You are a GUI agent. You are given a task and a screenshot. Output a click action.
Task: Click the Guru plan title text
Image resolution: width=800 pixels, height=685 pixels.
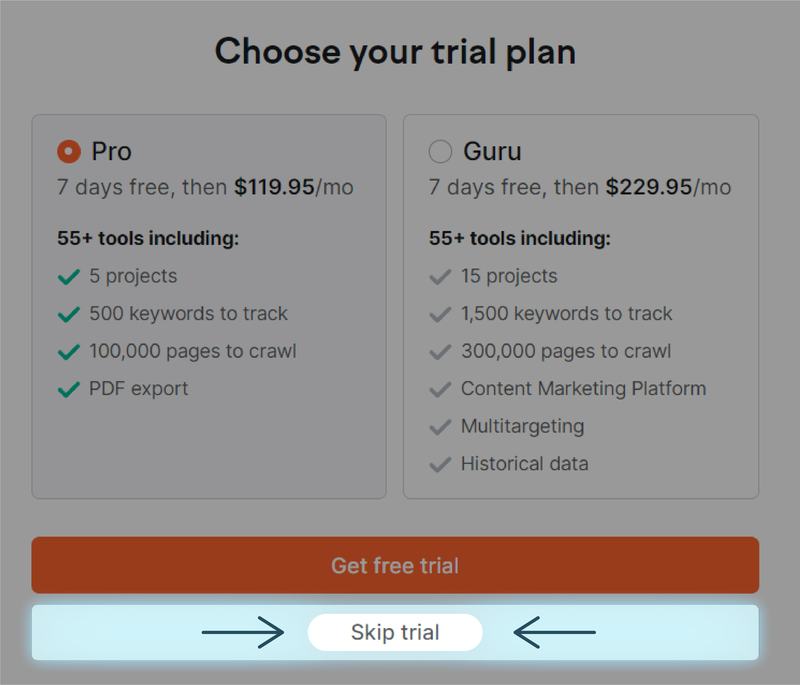coord(492,152)
